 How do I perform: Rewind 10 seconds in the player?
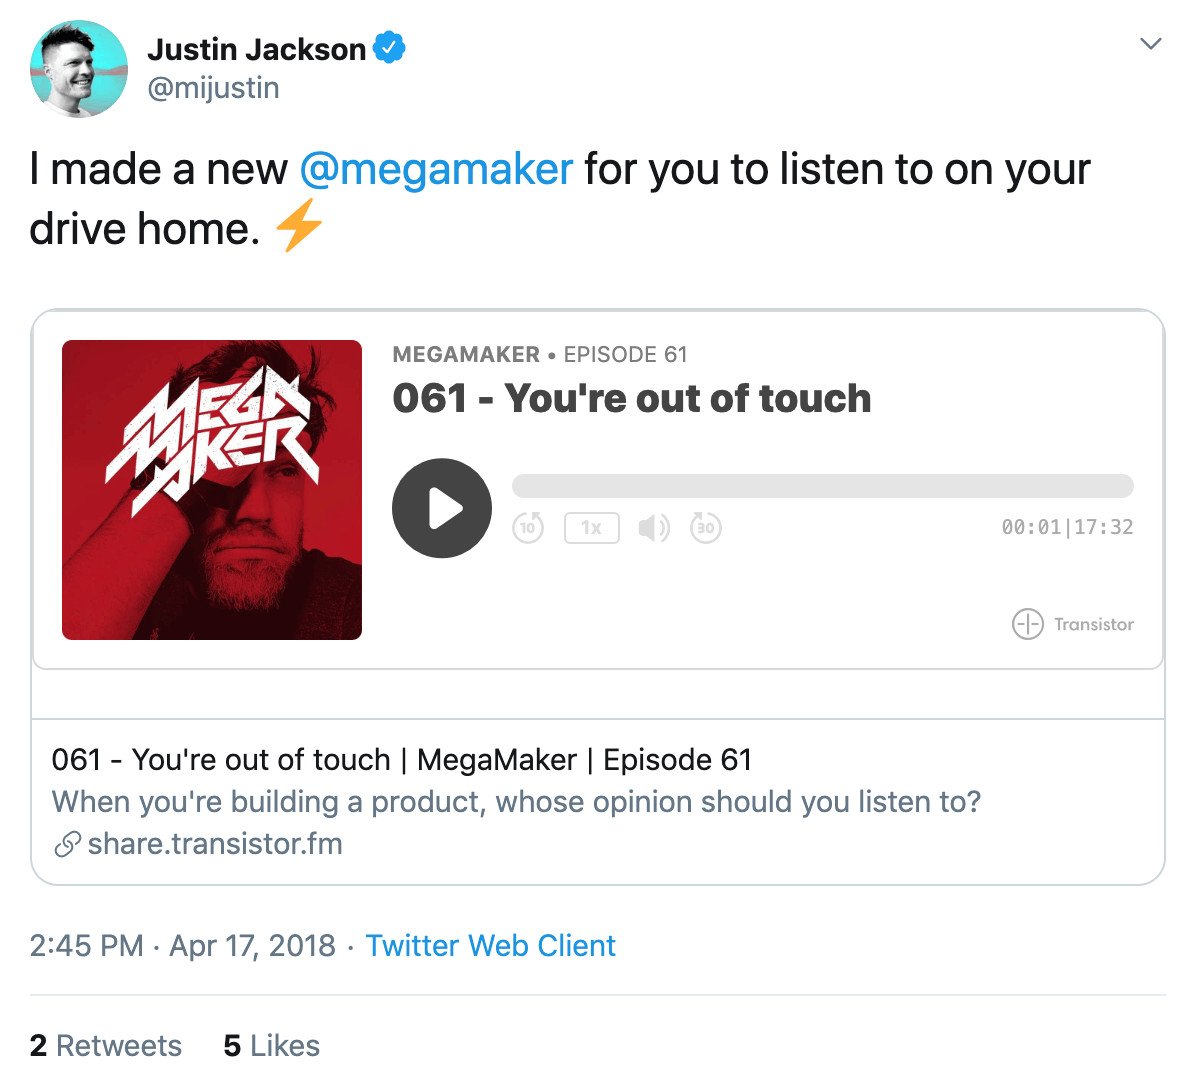coord(528,527)
